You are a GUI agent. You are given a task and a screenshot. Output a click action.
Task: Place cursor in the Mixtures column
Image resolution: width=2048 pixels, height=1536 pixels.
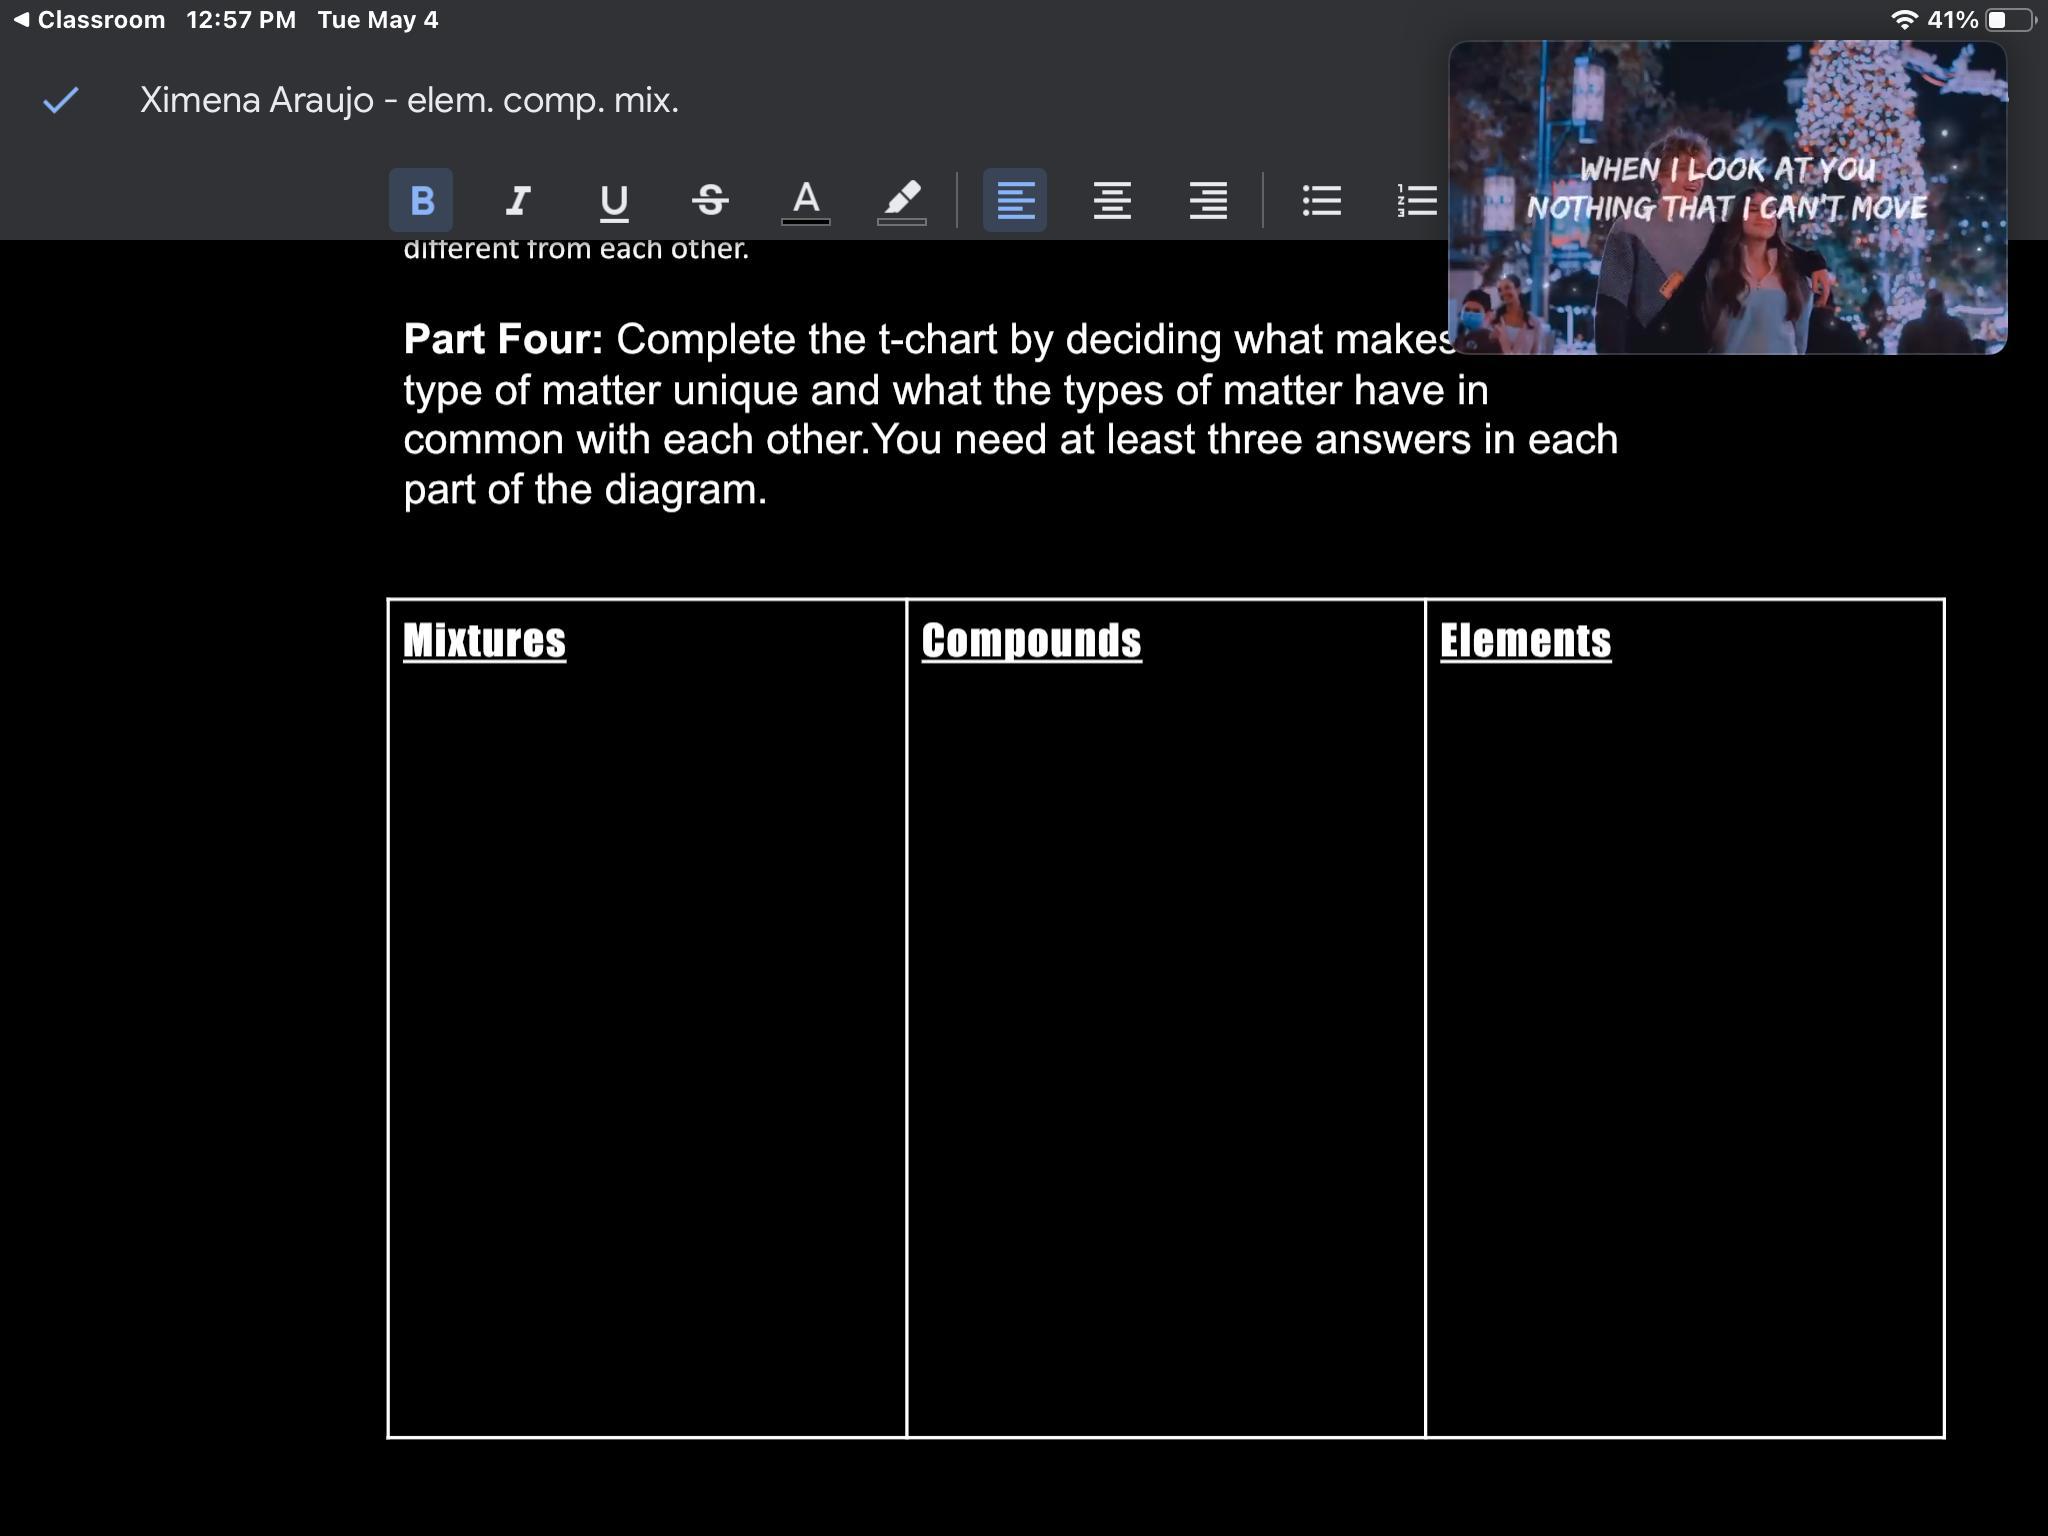point(646,1000)
